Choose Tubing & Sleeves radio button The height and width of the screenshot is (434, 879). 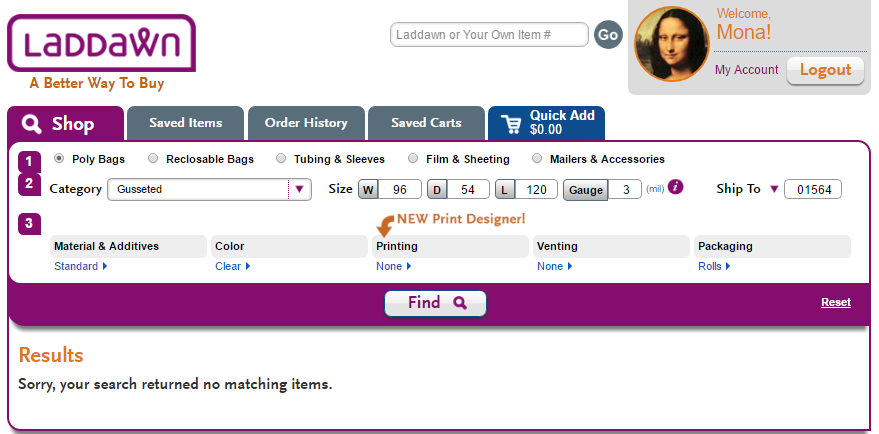click(x=281, y=159)
